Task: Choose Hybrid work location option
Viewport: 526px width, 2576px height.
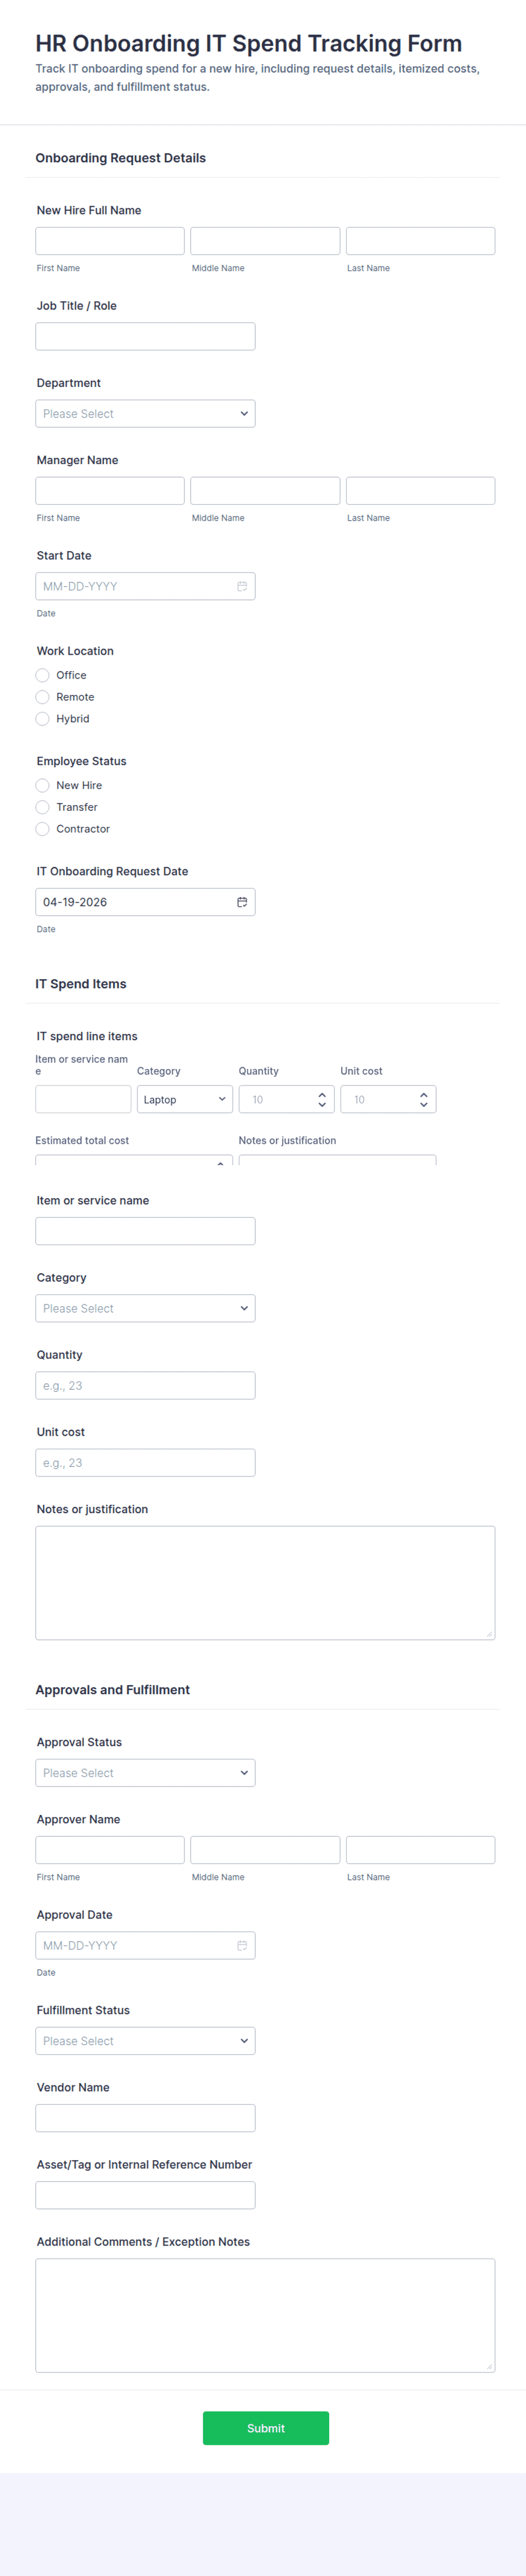Action: point(43,719)
